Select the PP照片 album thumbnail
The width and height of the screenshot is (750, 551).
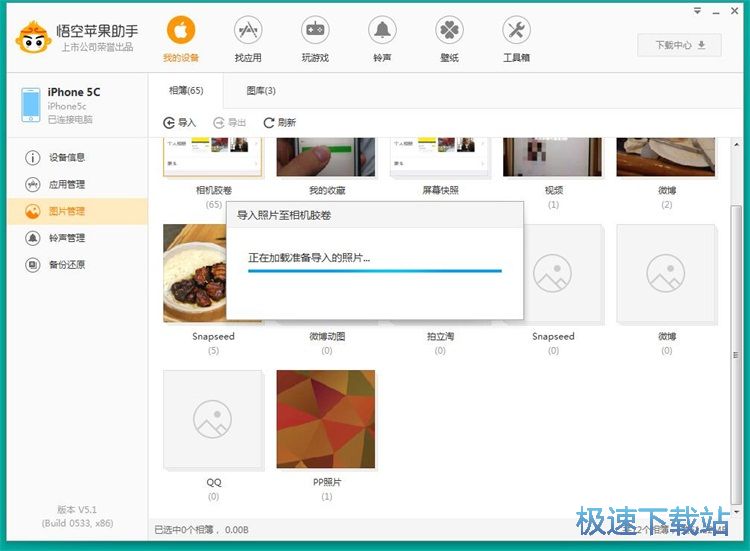pos(326,419)
